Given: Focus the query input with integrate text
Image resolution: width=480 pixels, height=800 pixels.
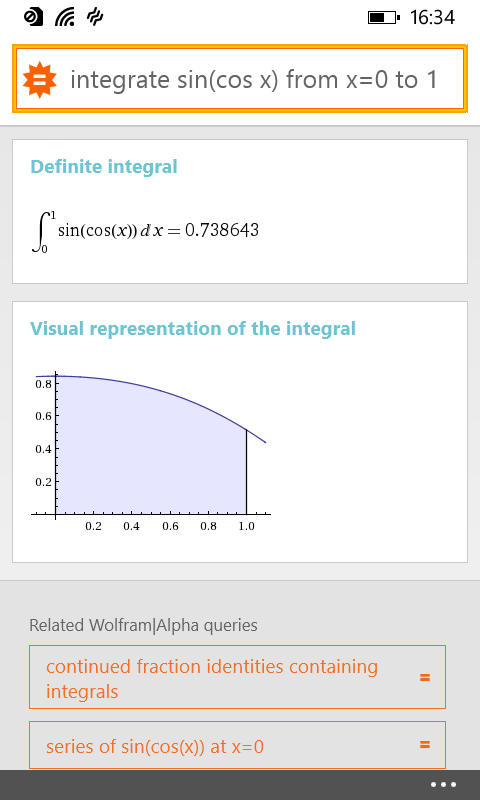Looking at the screenshot, I should pyautogui.click(x=240, y=79).
